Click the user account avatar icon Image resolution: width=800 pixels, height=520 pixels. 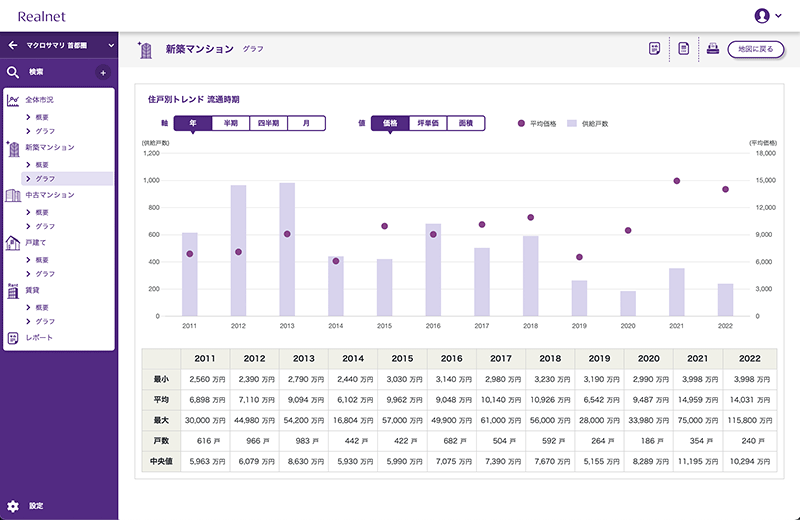[x=762, y=15]
